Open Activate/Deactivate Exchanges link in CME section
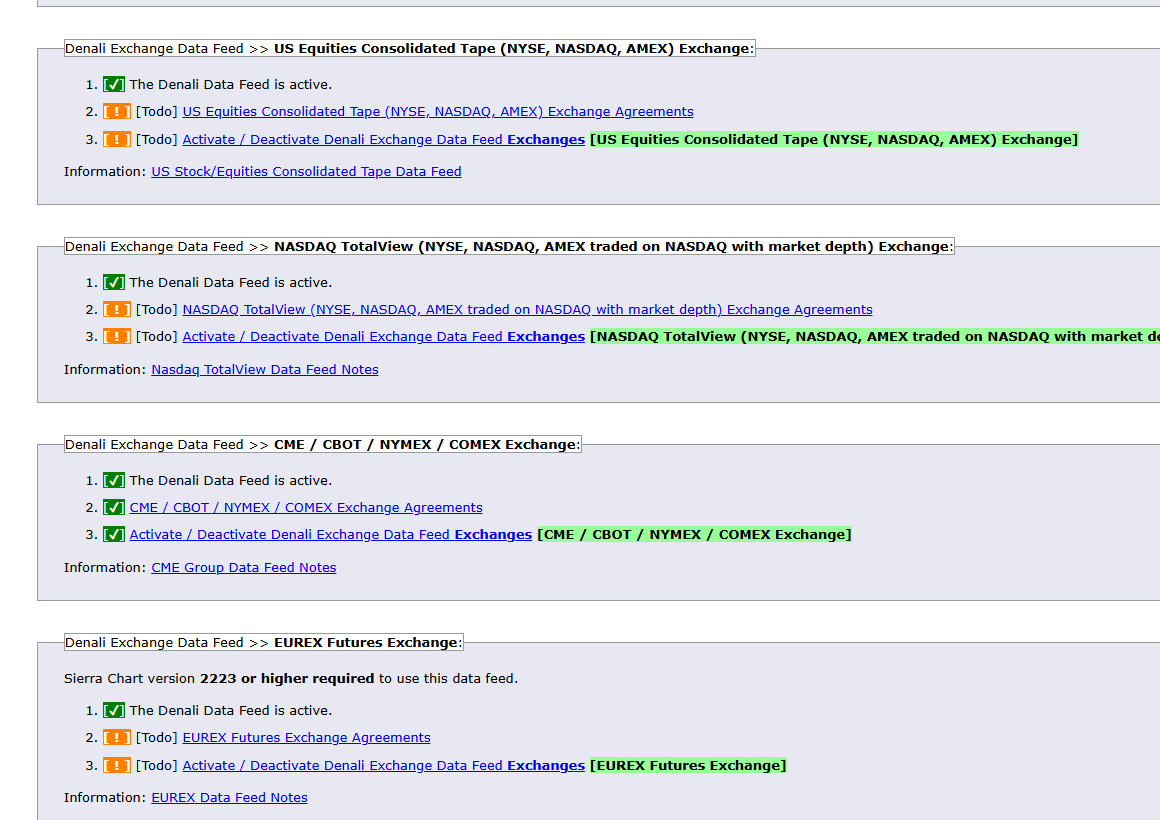The height and width of the screenshot is (820, 1160). coord(331,534)
